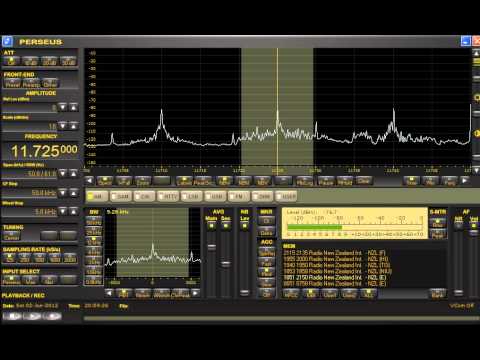Screen dimensions: 480x360
Task: Increase the VFO step size
Action: [73, 193]
